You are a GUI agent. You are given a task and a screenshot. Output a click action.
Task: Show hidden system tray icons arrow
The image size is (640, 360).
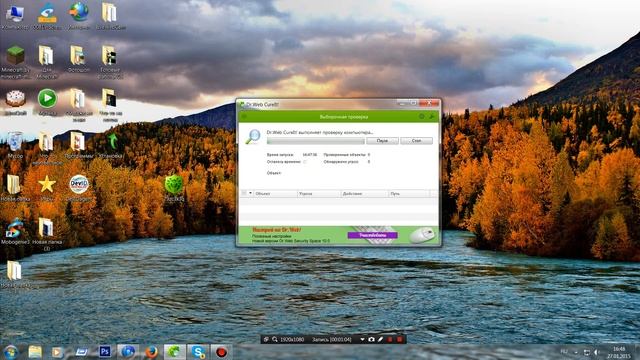click(x=576, y=352)
